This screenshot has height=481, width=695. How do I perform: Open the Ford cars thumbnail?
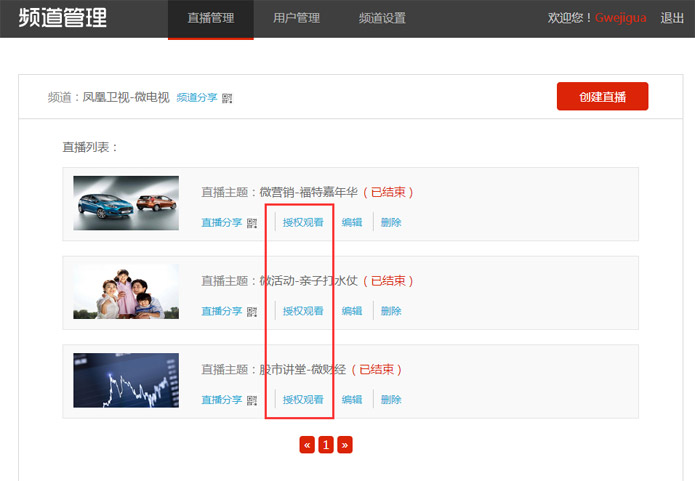pos(126,203)
